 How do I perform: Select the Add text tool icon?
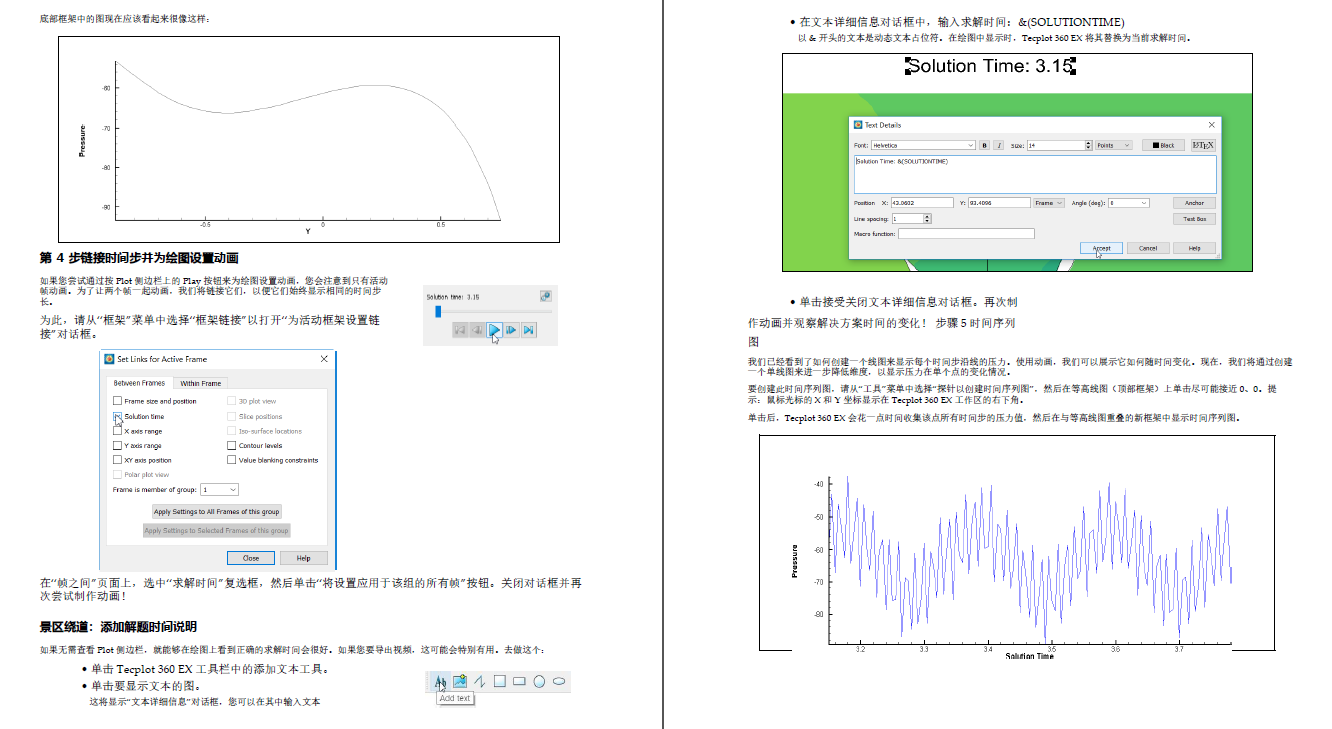point(441,682)
